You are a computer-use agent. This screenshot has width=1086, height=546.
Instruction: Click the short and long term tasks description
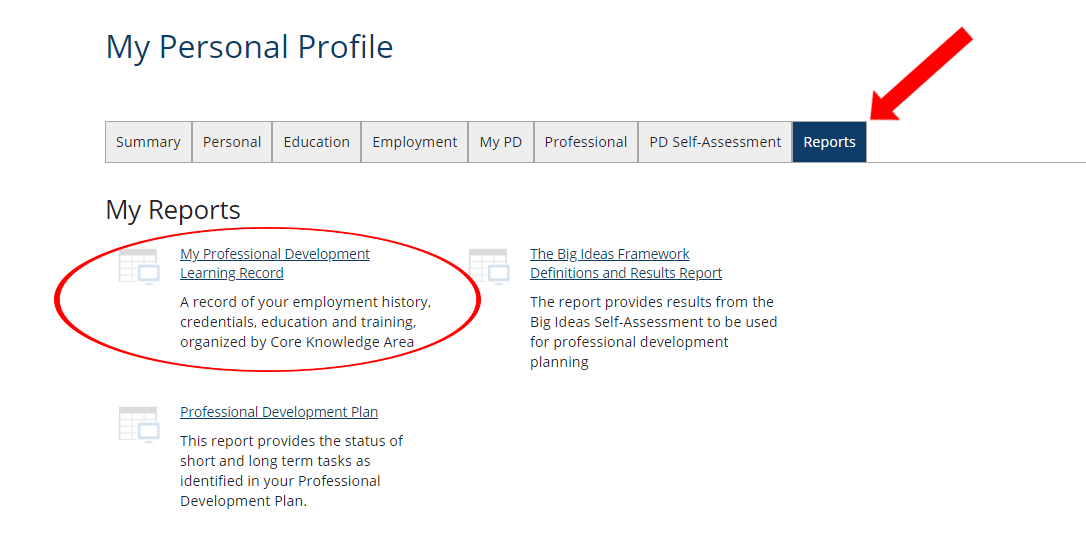coord(291,470)
